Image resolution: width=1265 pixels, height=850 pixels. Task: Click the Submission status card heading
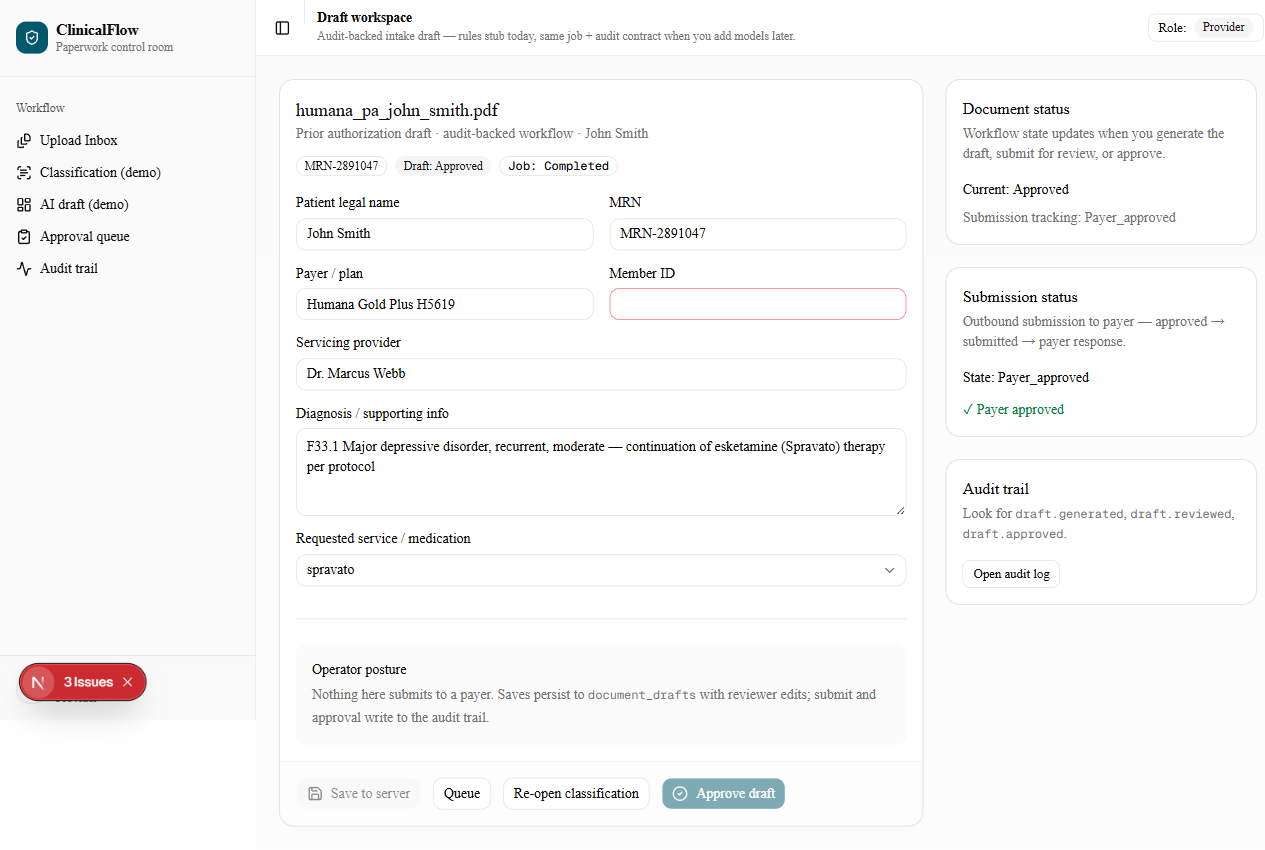[x=1020, y=297]
